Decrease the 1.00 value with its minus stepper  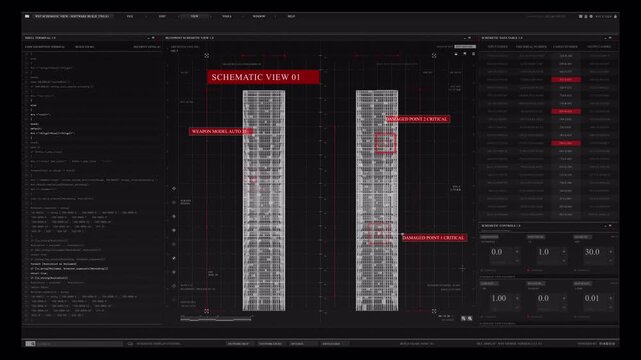click(517, 306)
